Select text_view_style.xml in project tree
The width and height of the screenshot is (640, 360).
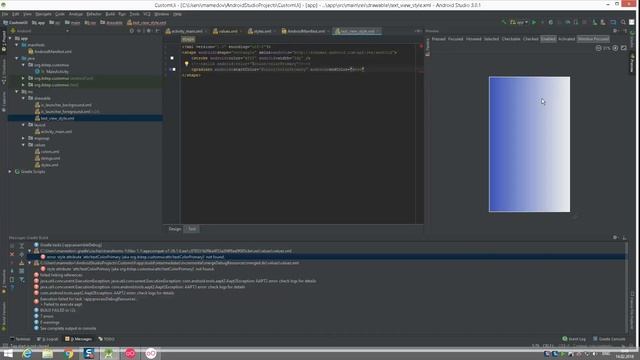tap(58, 118)
